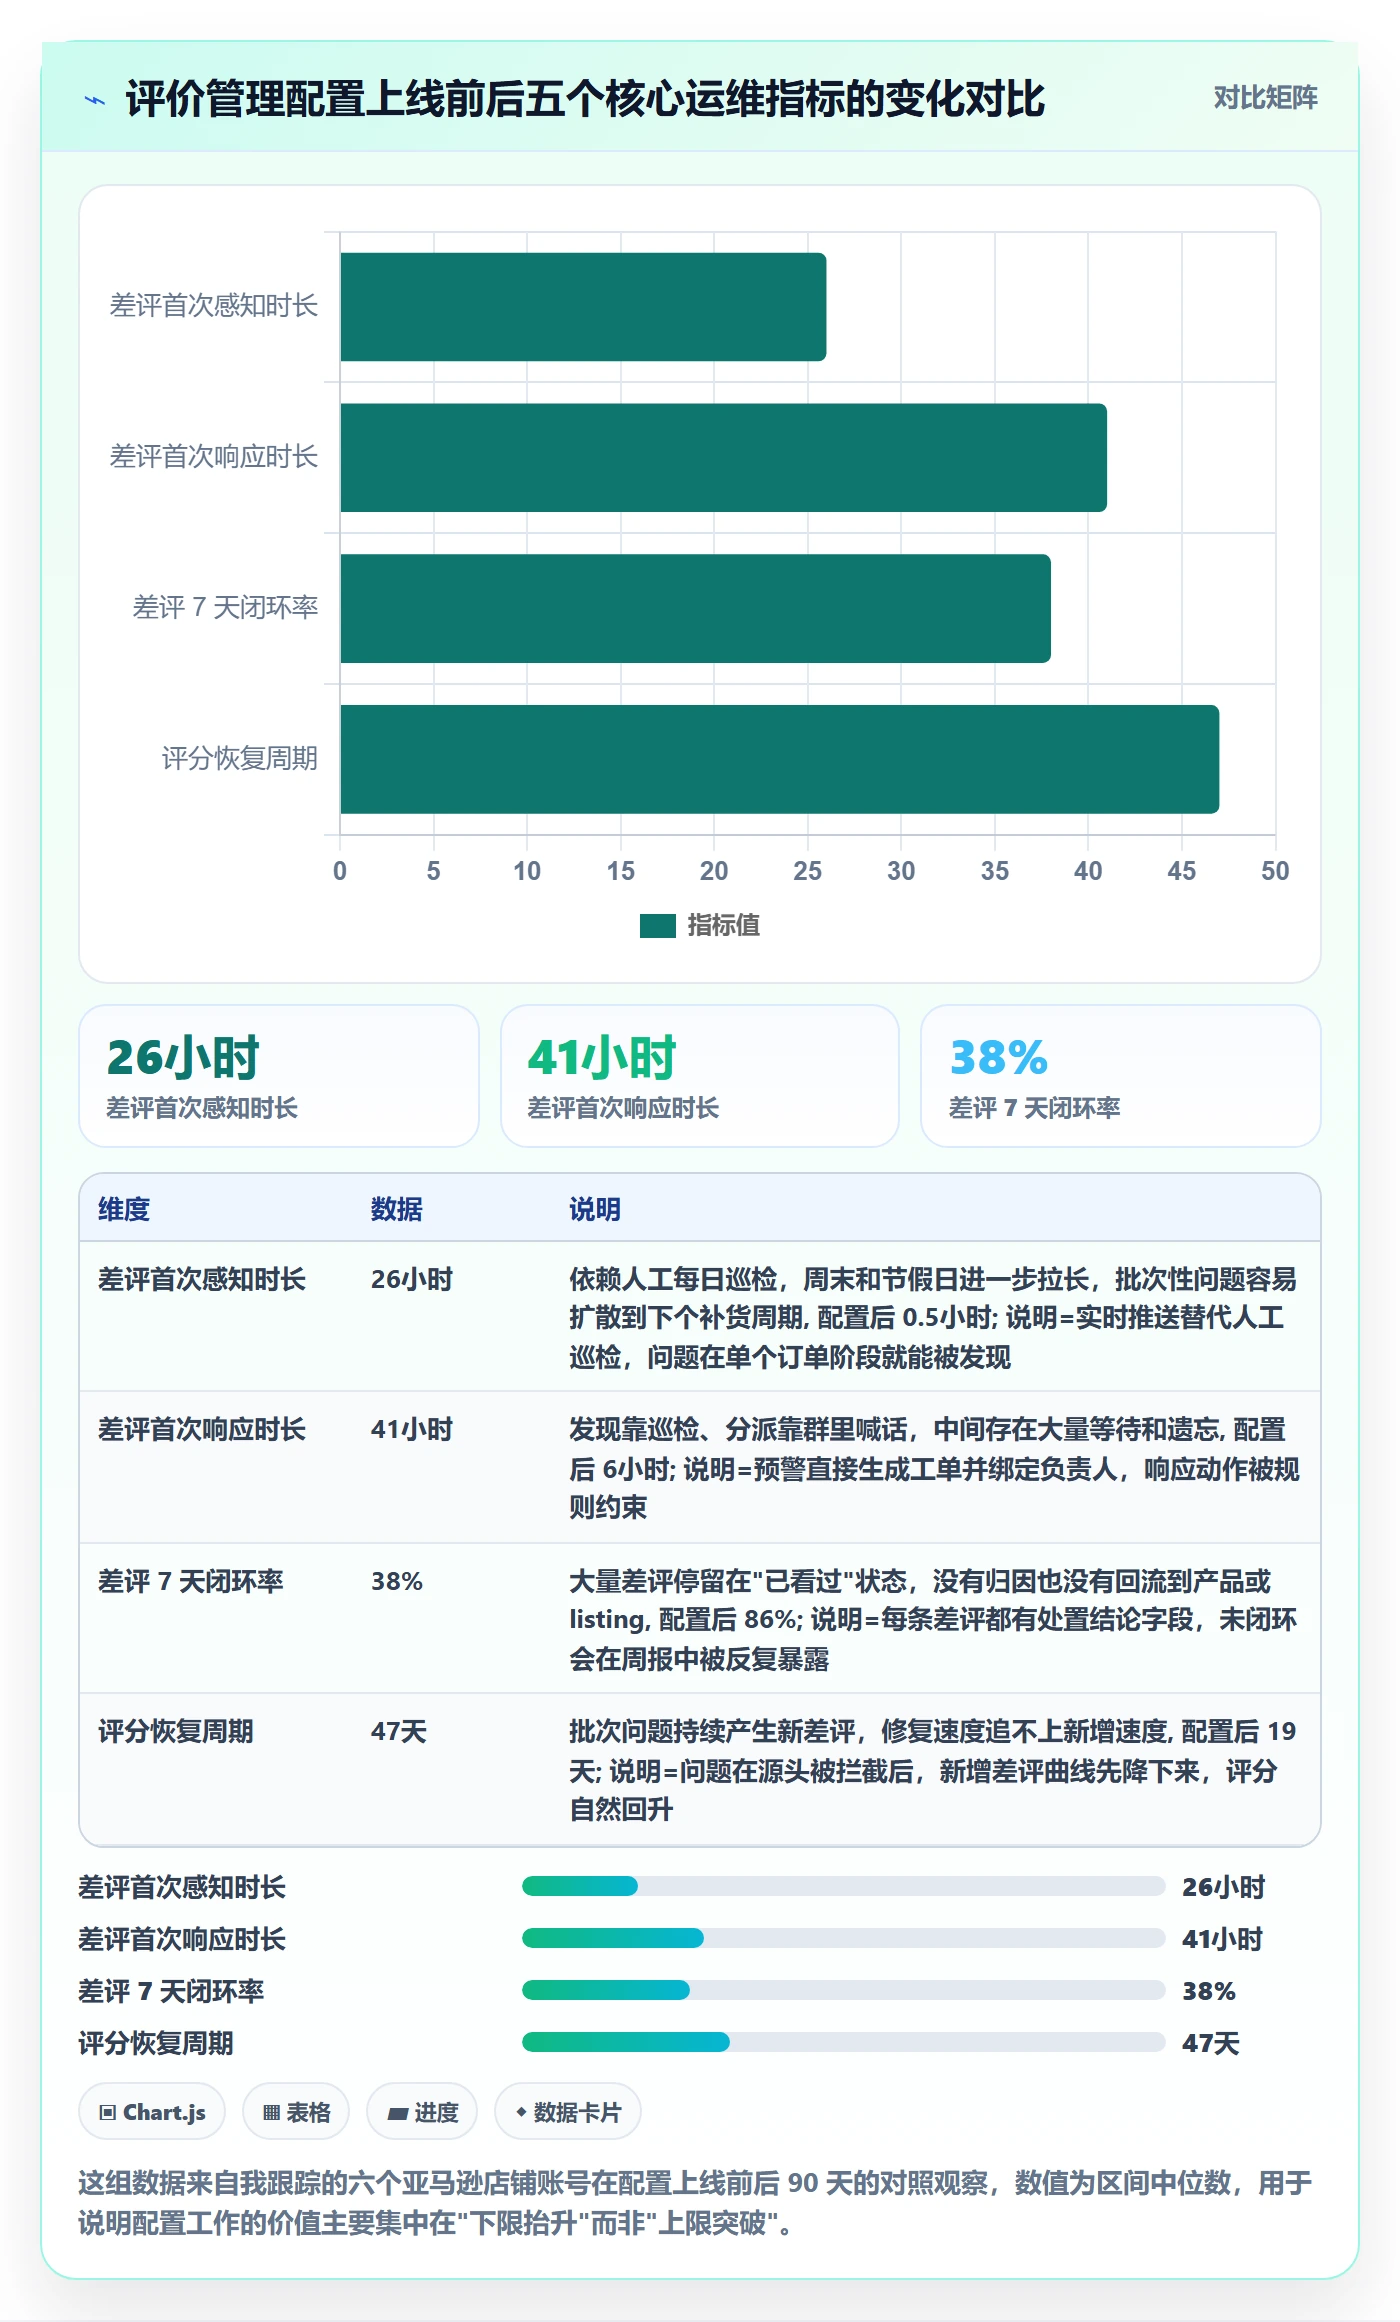Click the 38% table cell
Viewport: 1400px width, 2322px height.
pos(397,1582)
